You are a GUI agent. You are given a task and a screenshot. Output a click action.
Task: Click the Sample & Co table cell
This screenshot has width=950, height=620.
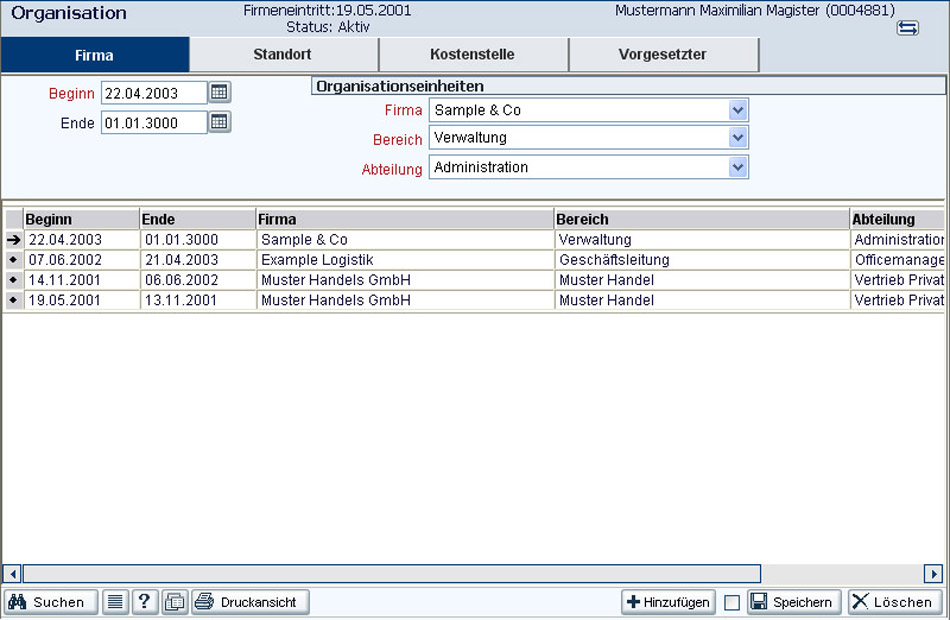[x=405, y=239]
